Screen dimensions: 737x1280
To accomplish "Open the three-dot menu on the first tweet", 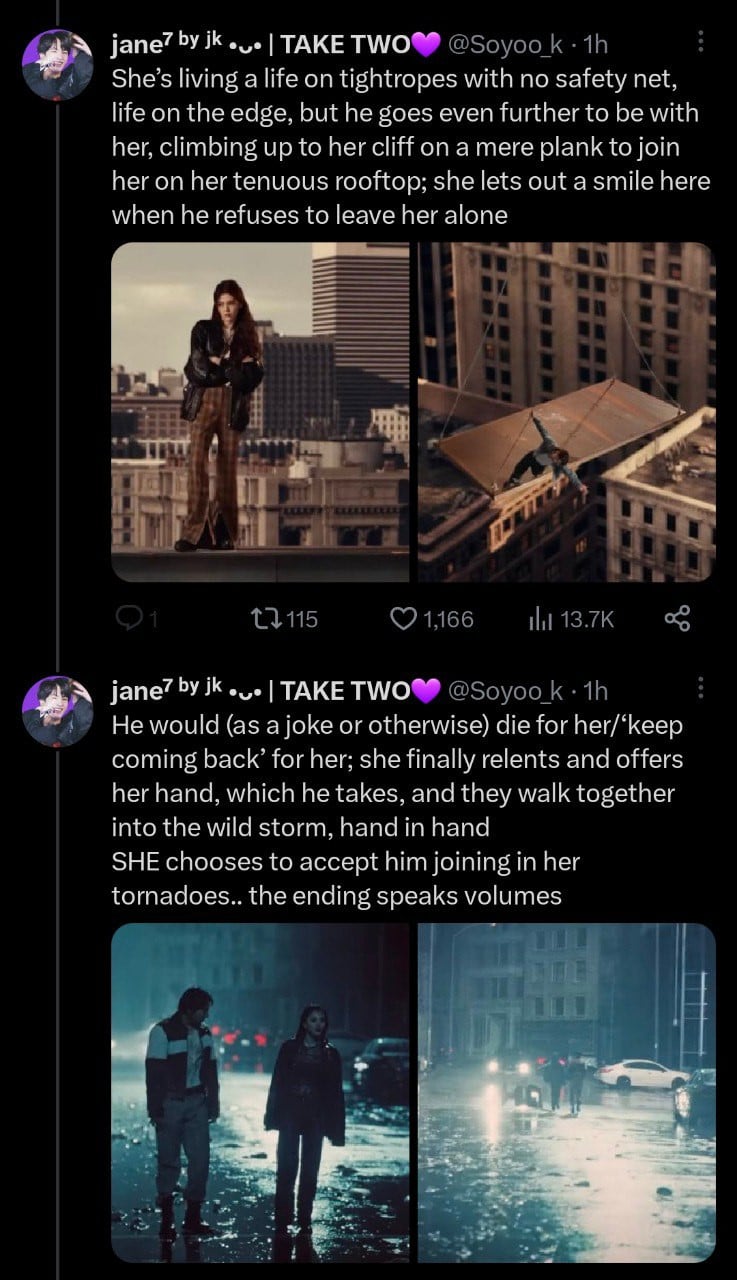I will (700, 41).
